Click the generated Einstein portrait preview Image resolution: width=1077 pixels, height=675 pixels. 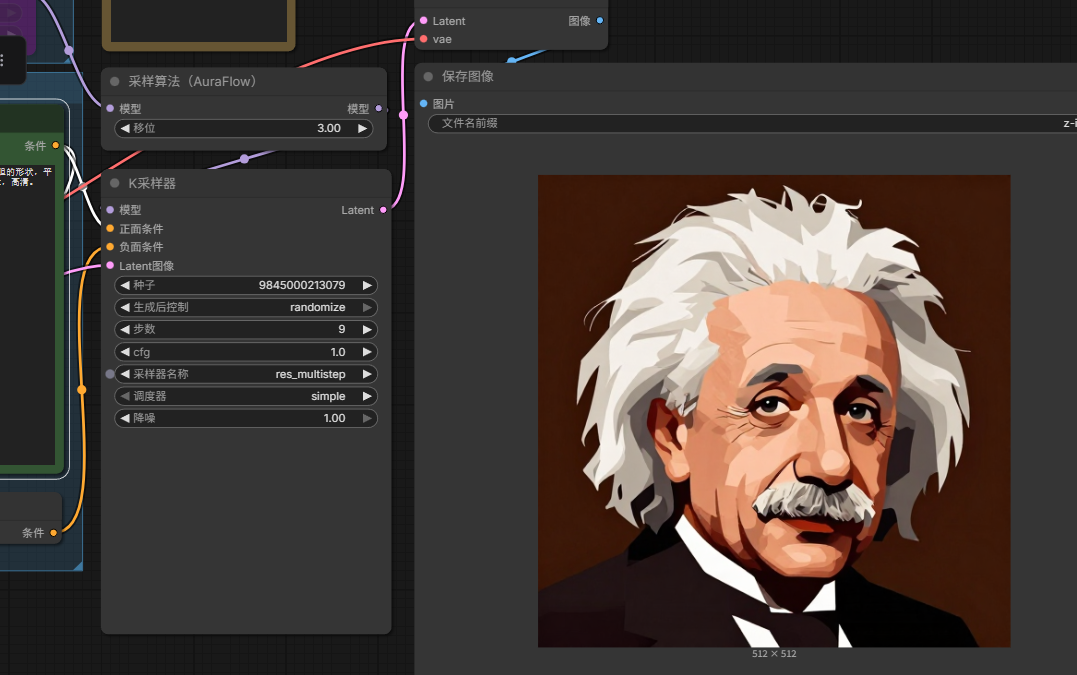tap(774, 411)
